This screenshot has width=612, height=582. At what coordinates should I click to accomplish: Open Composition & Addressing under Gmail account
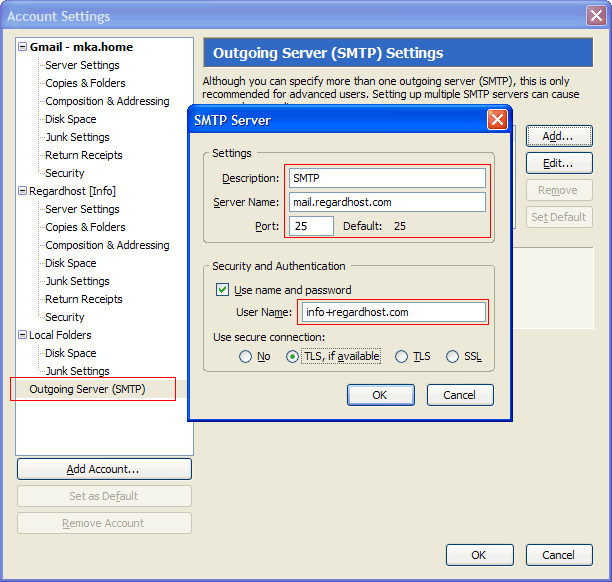[x=107, y=101]
